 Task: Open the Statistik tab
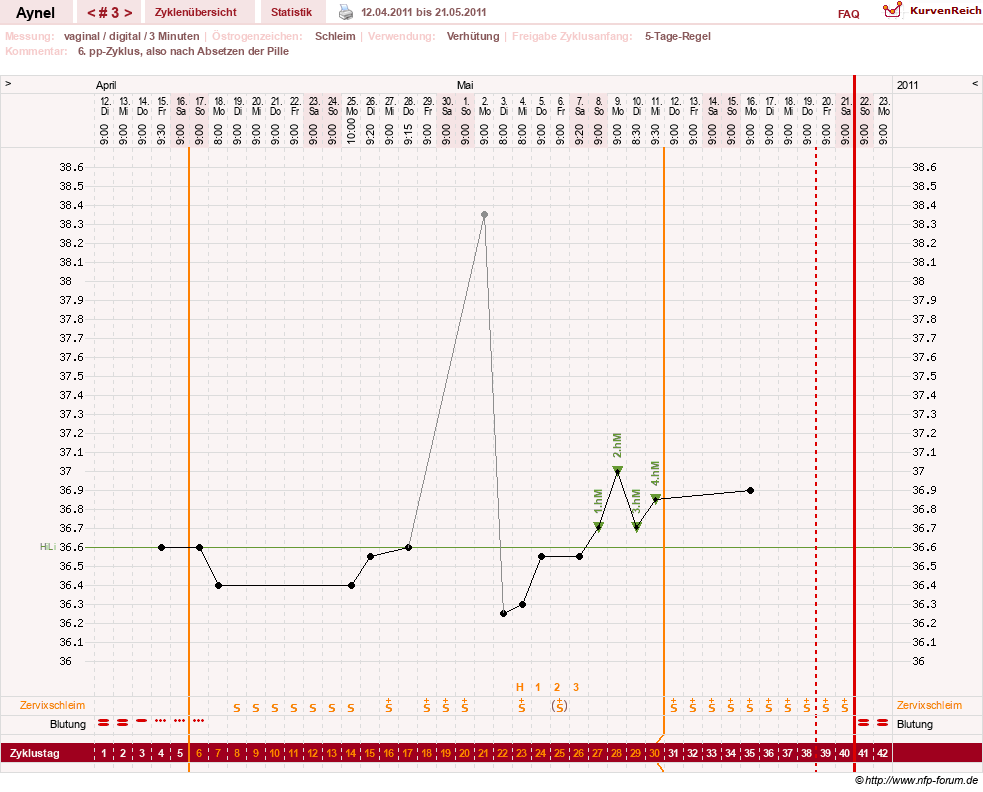tap(291, 12)
